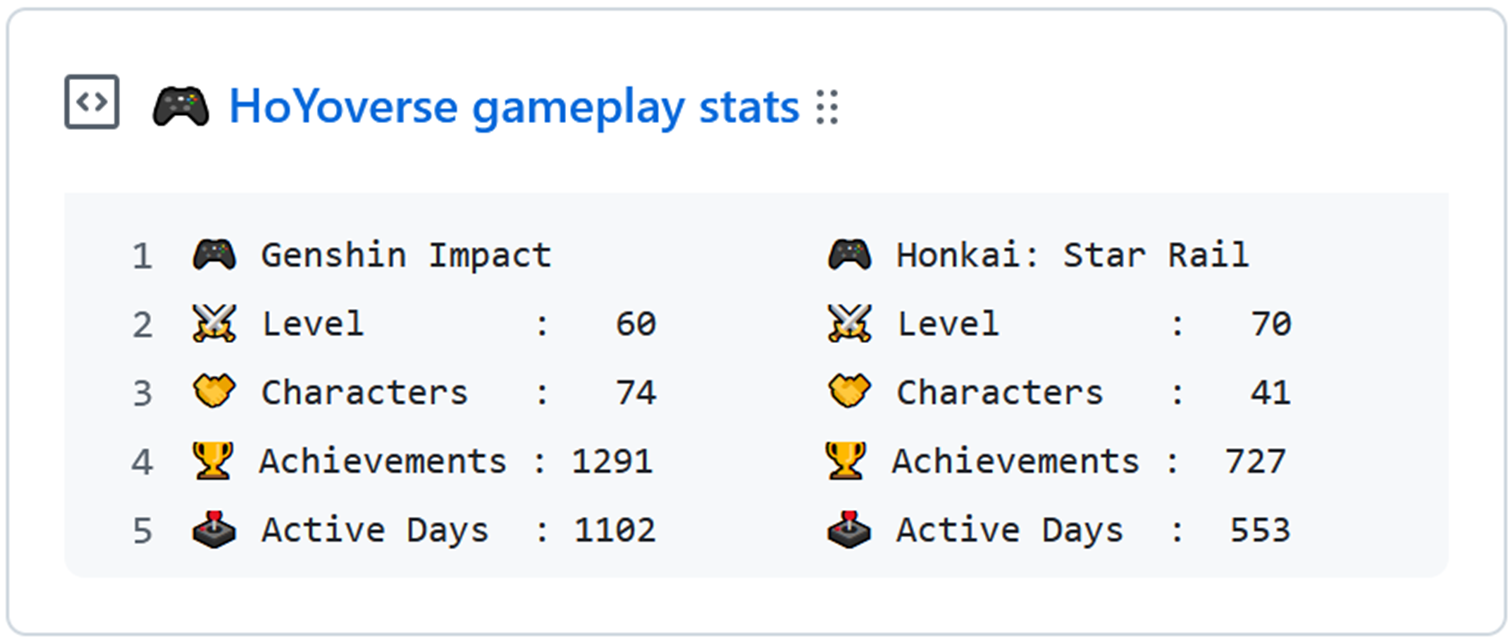Click the Honkai: Star Rail controller icon
This screenshot has width=1512, height=643.
(849, 255)
